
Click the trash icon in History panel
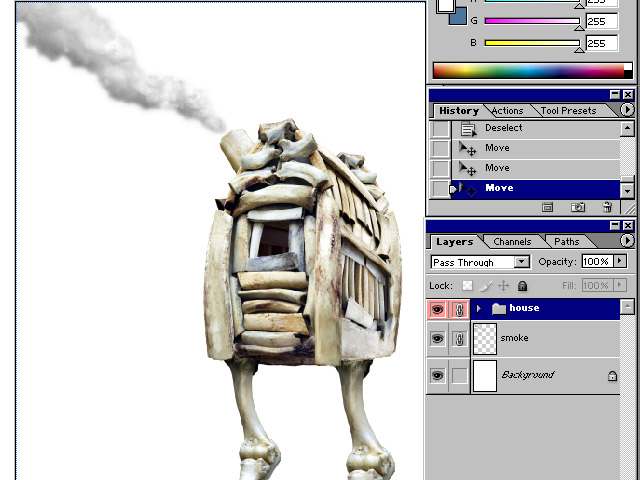pos(606,207)
